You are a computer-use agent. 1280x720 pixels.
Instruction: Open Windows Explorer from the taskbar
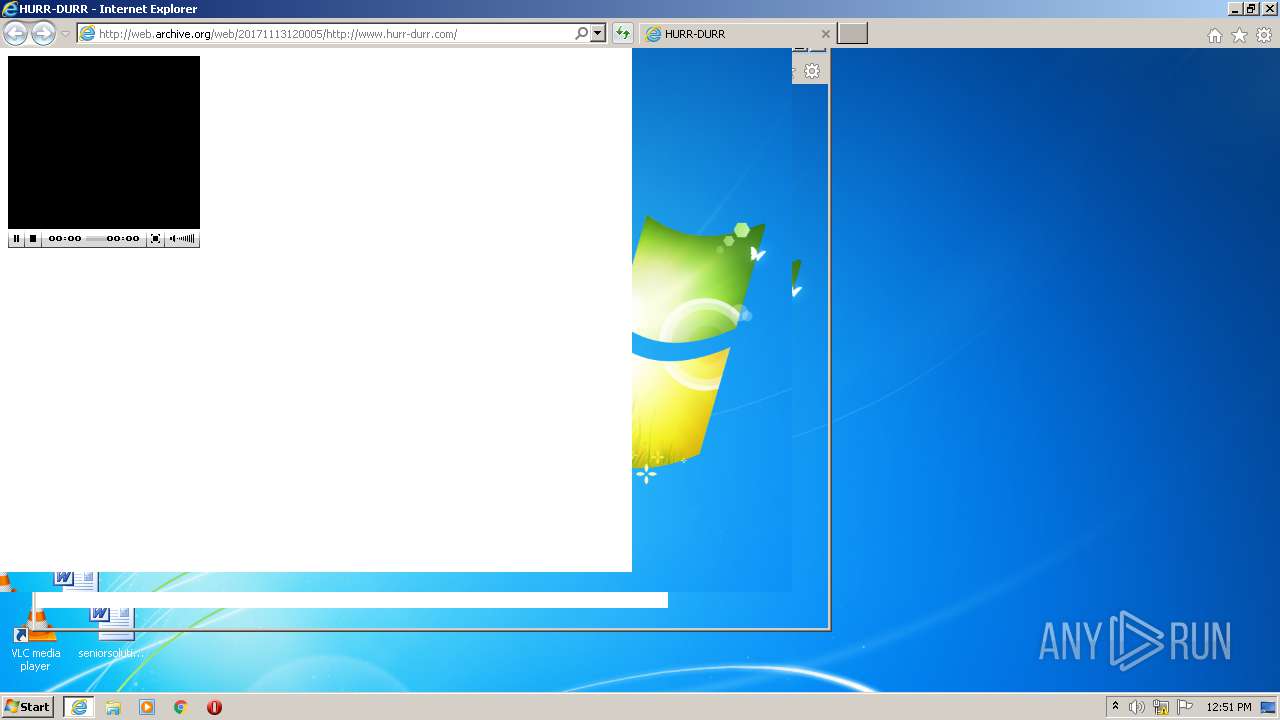point(113,707)
